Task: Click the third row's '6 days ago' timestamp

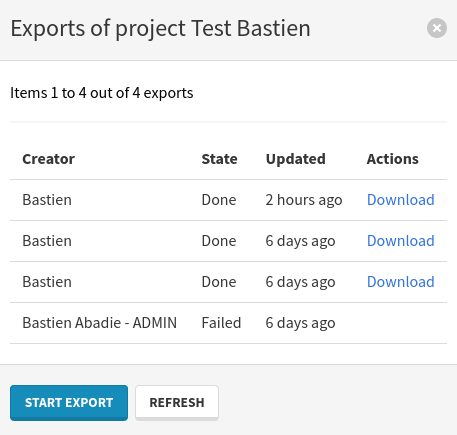Action: click(x=300, y=282)
